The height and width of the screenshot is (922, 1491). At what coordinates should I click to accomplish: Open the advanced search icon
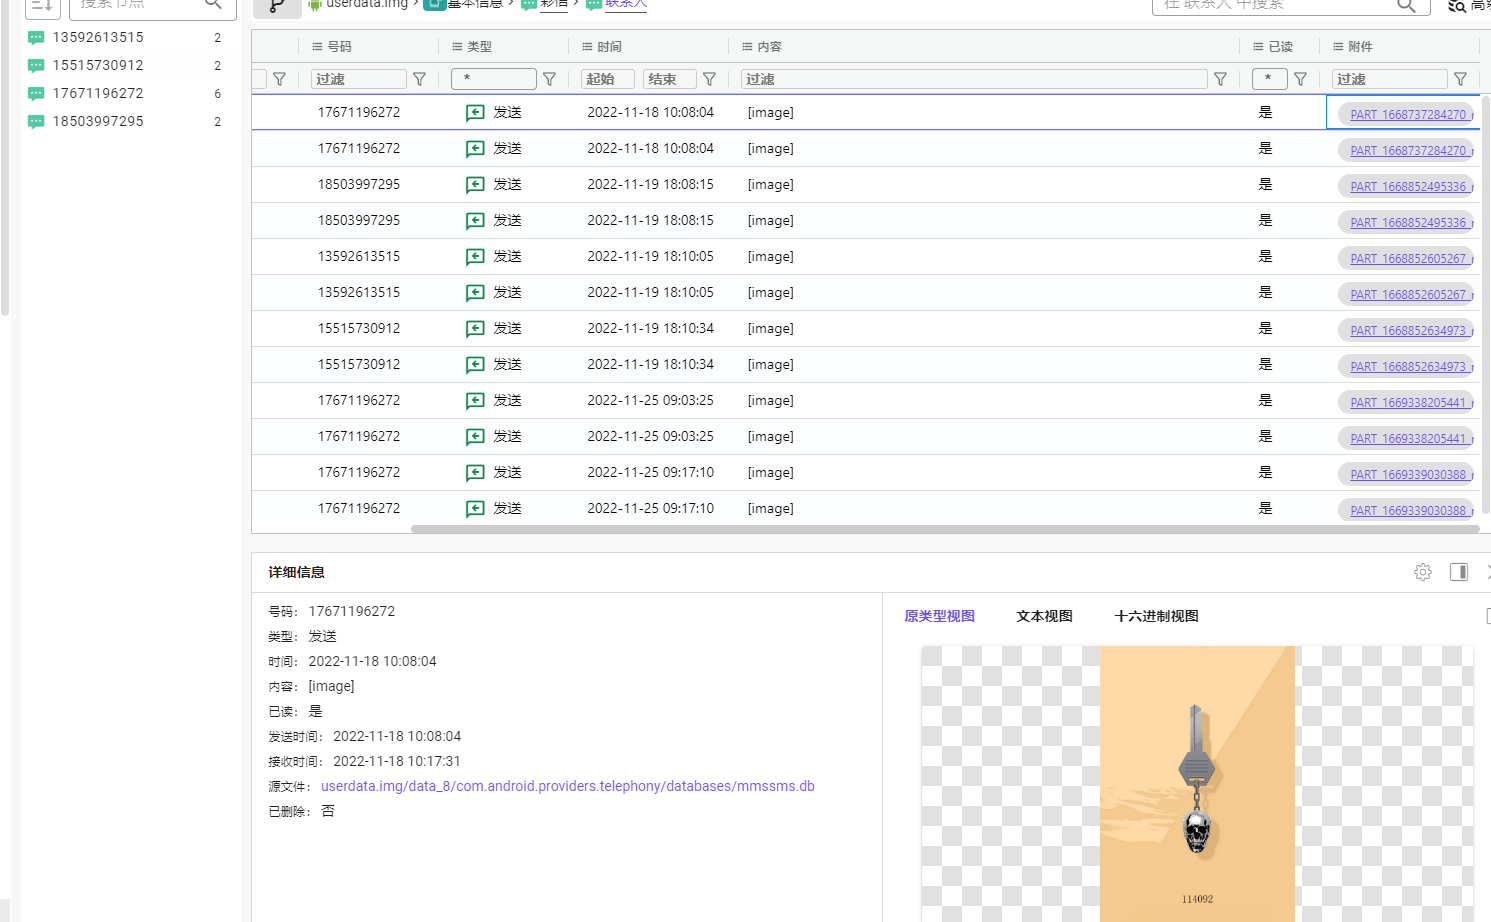(x=1458, y=6)
